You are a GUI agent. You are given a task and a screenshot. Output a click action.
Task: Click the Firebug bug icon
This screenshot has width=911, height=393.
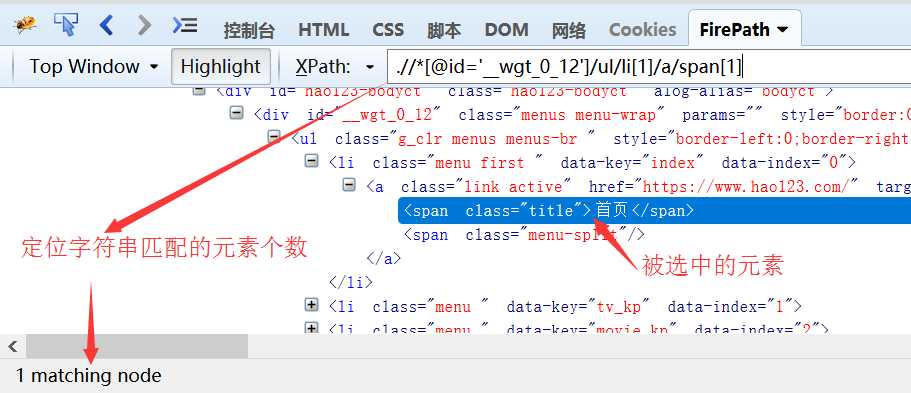click(x=25, y=24)
